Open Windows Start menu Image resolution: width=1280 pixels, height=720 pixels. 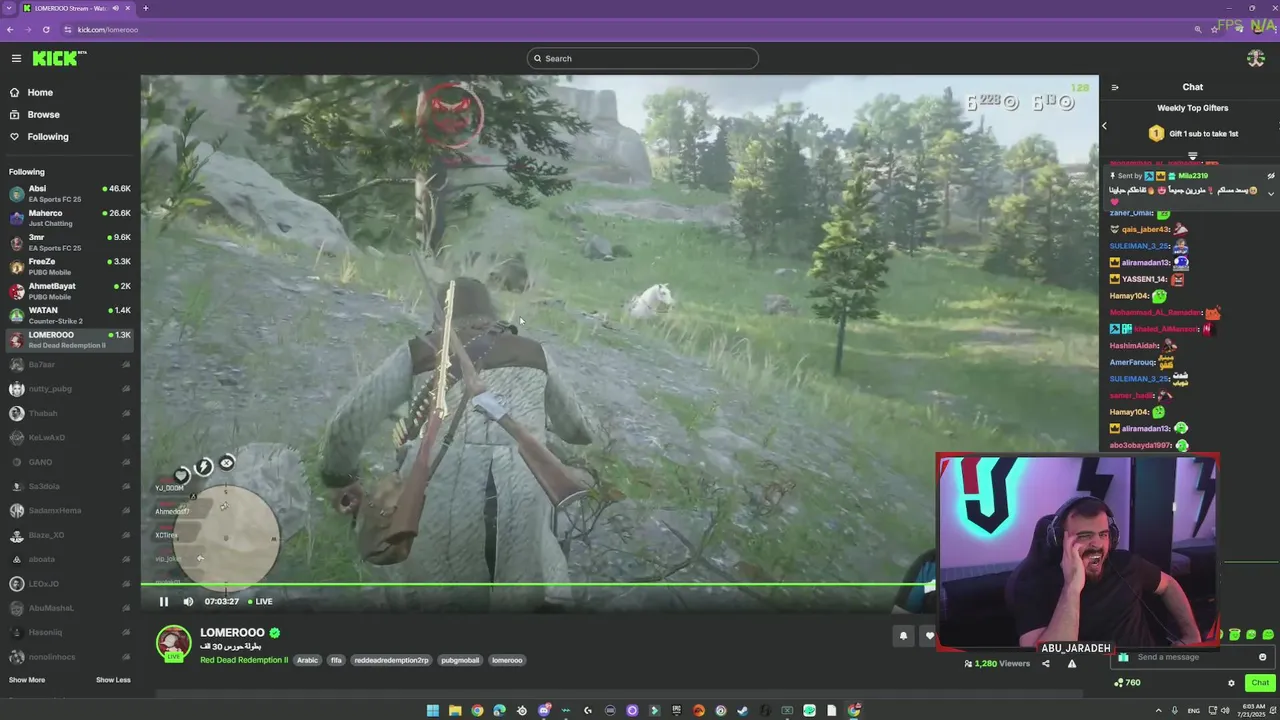coord(432,711)
